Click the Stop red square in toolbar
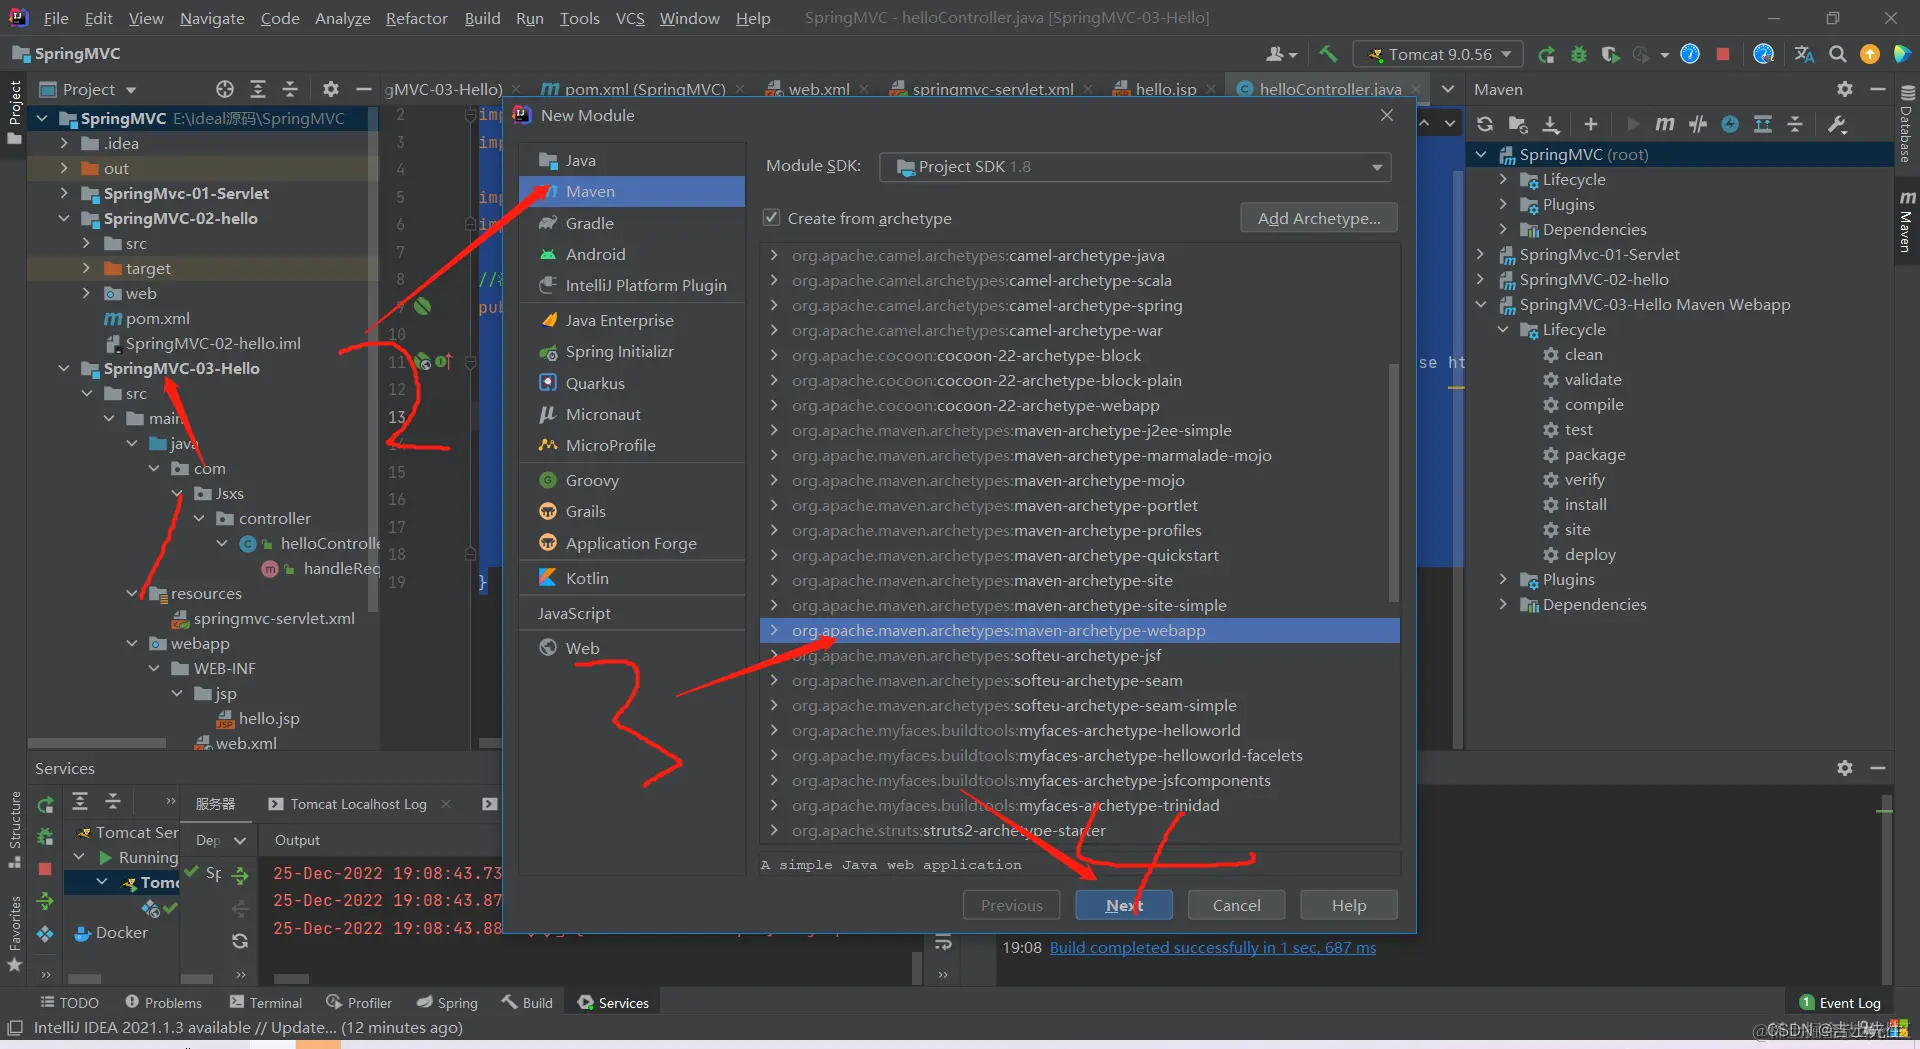1920x1049 pixels. click(1723, 54)
